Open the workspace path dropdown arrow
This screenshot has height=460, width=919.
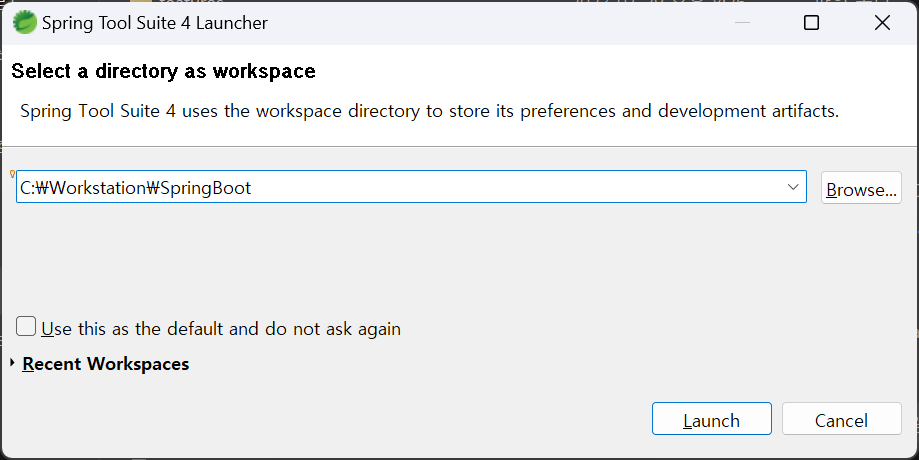793,187
